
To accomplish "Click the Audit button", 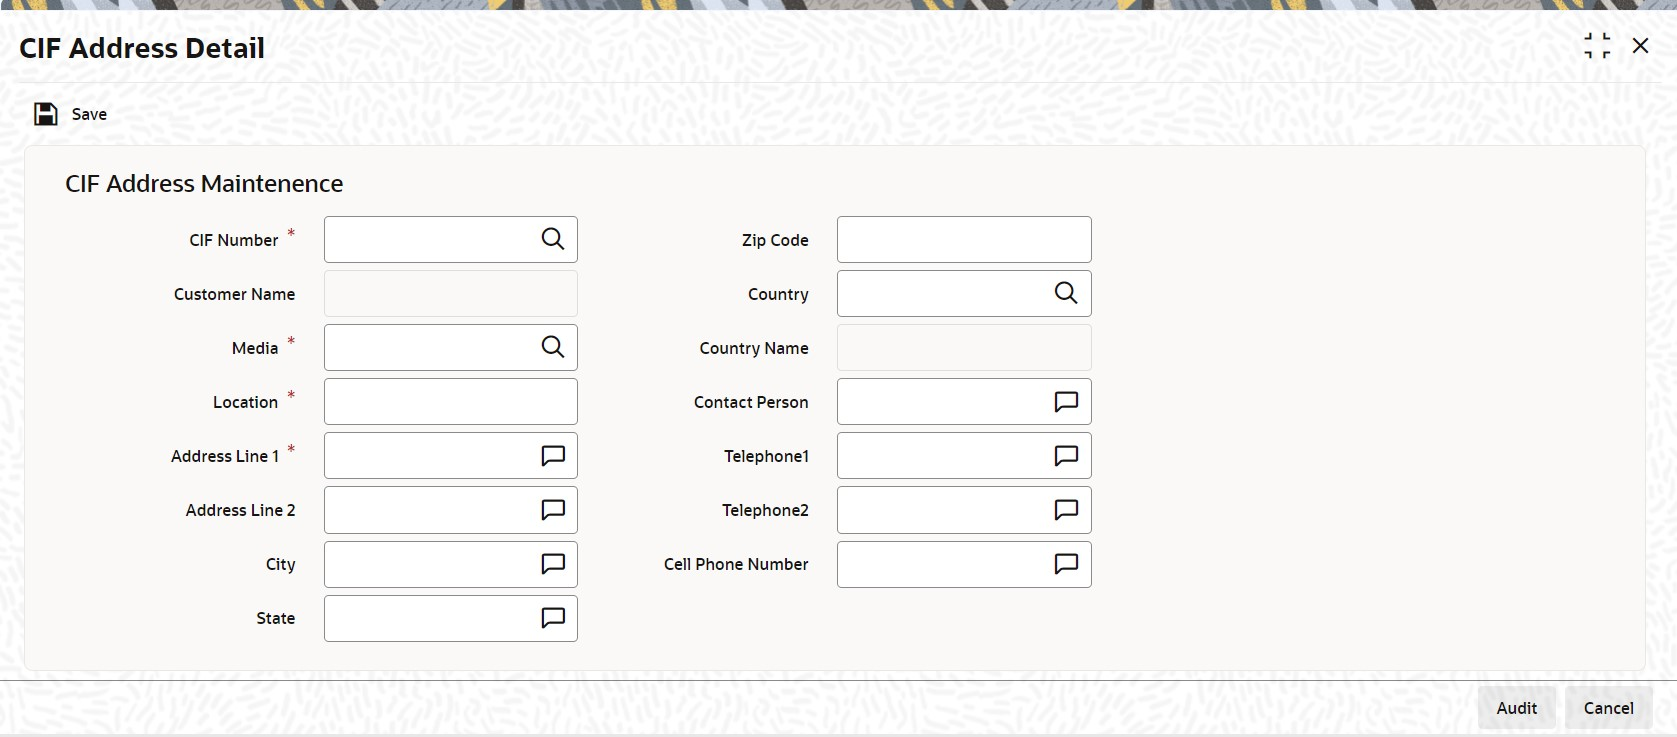I will (x=1517, y=708).
